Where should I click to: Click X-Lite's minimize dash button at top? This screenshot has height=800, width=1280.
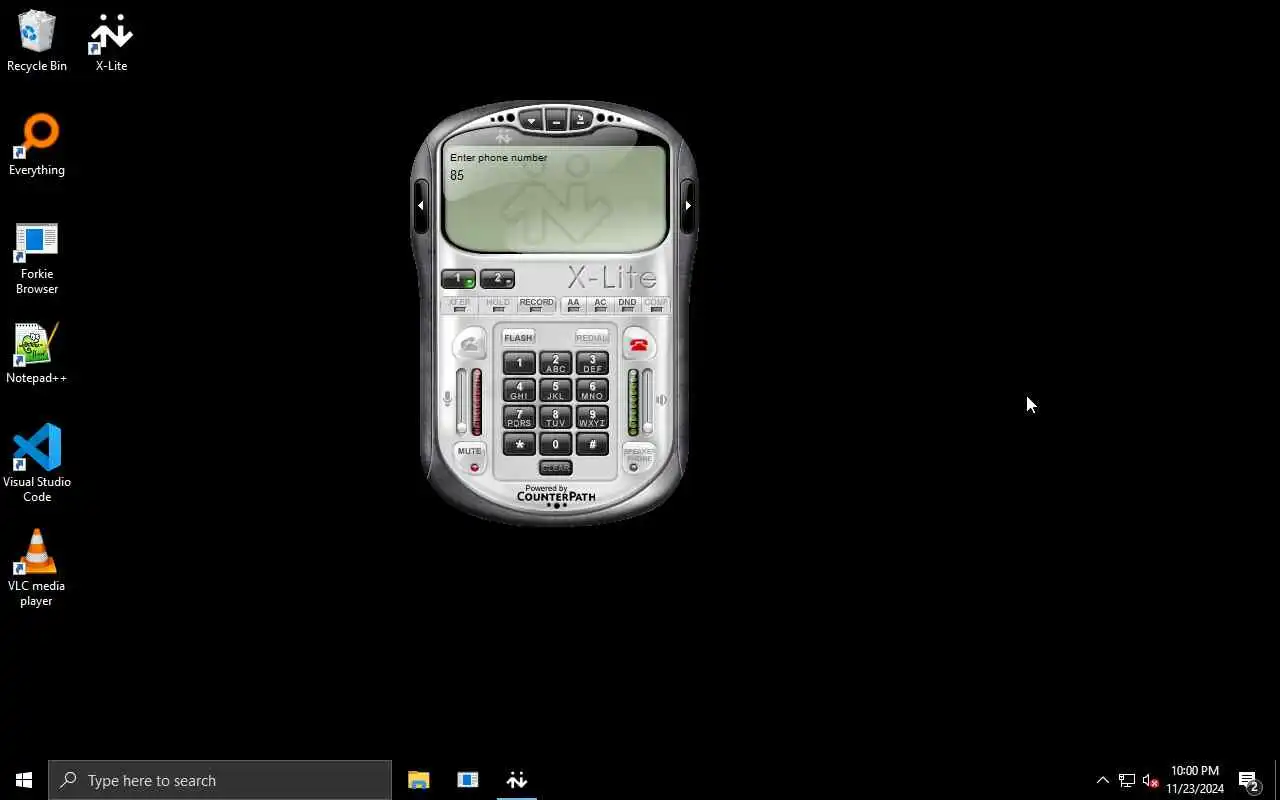click(556, 120)
